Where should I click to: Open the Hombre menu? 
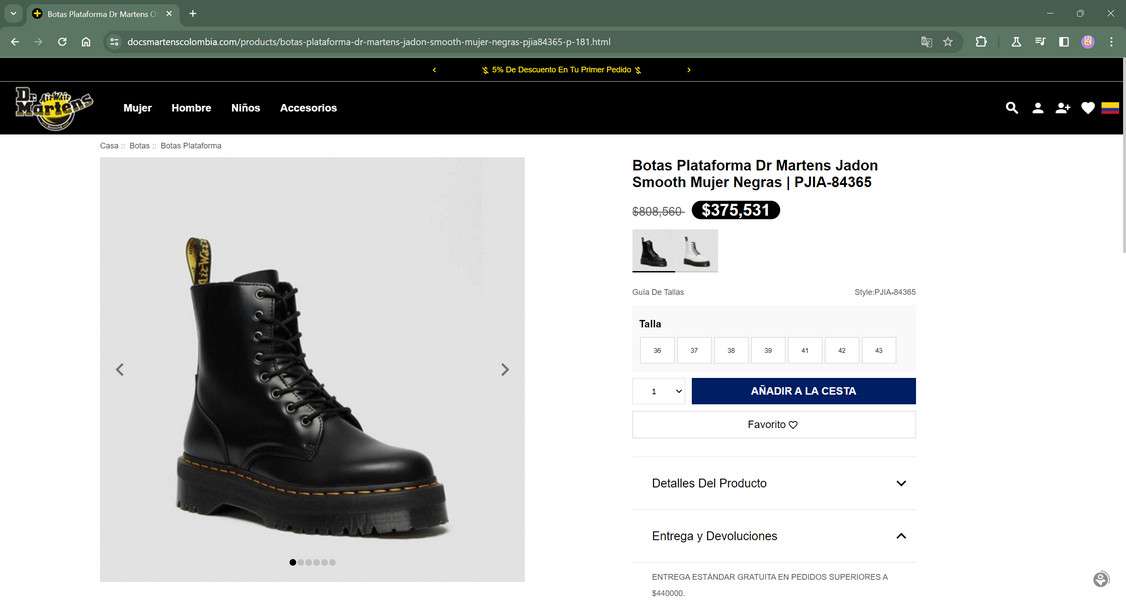tap(191, 108)
